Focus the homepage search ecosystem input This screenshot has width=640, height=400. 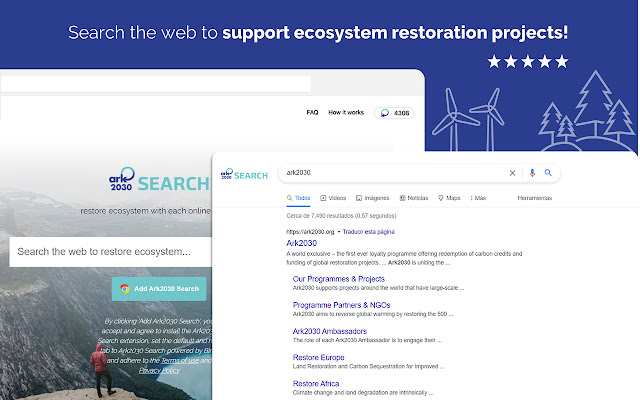click(x=111, y=252)
